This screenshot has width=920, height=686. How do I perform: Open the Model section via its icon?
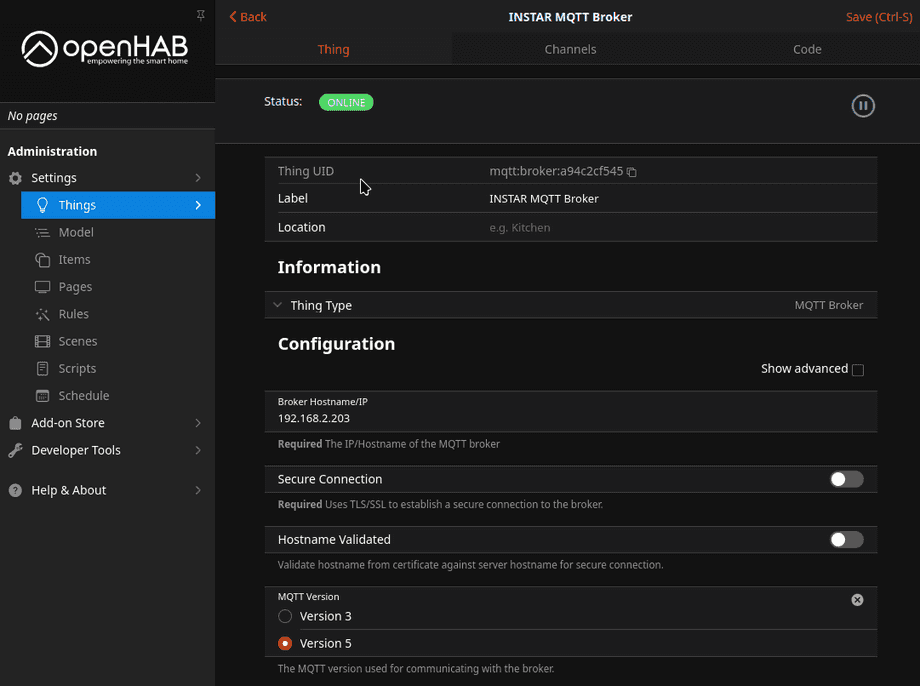pos(43,232)
